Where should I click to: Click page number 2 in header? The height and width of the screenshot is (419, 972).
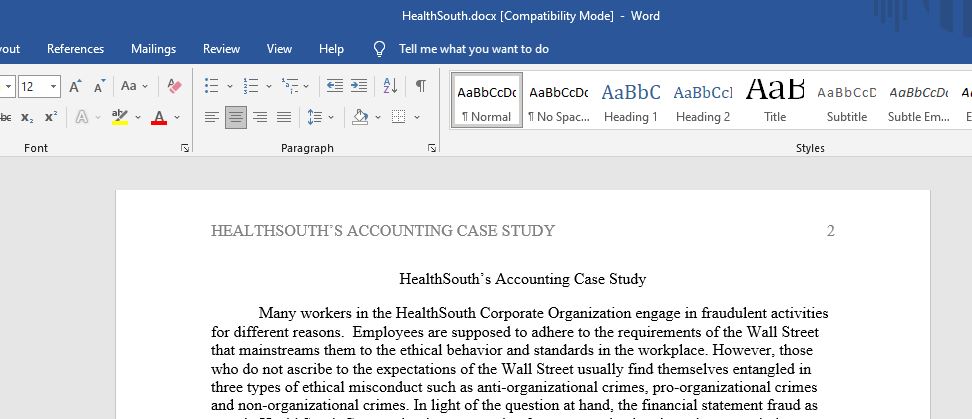click(x=831, y=231)
